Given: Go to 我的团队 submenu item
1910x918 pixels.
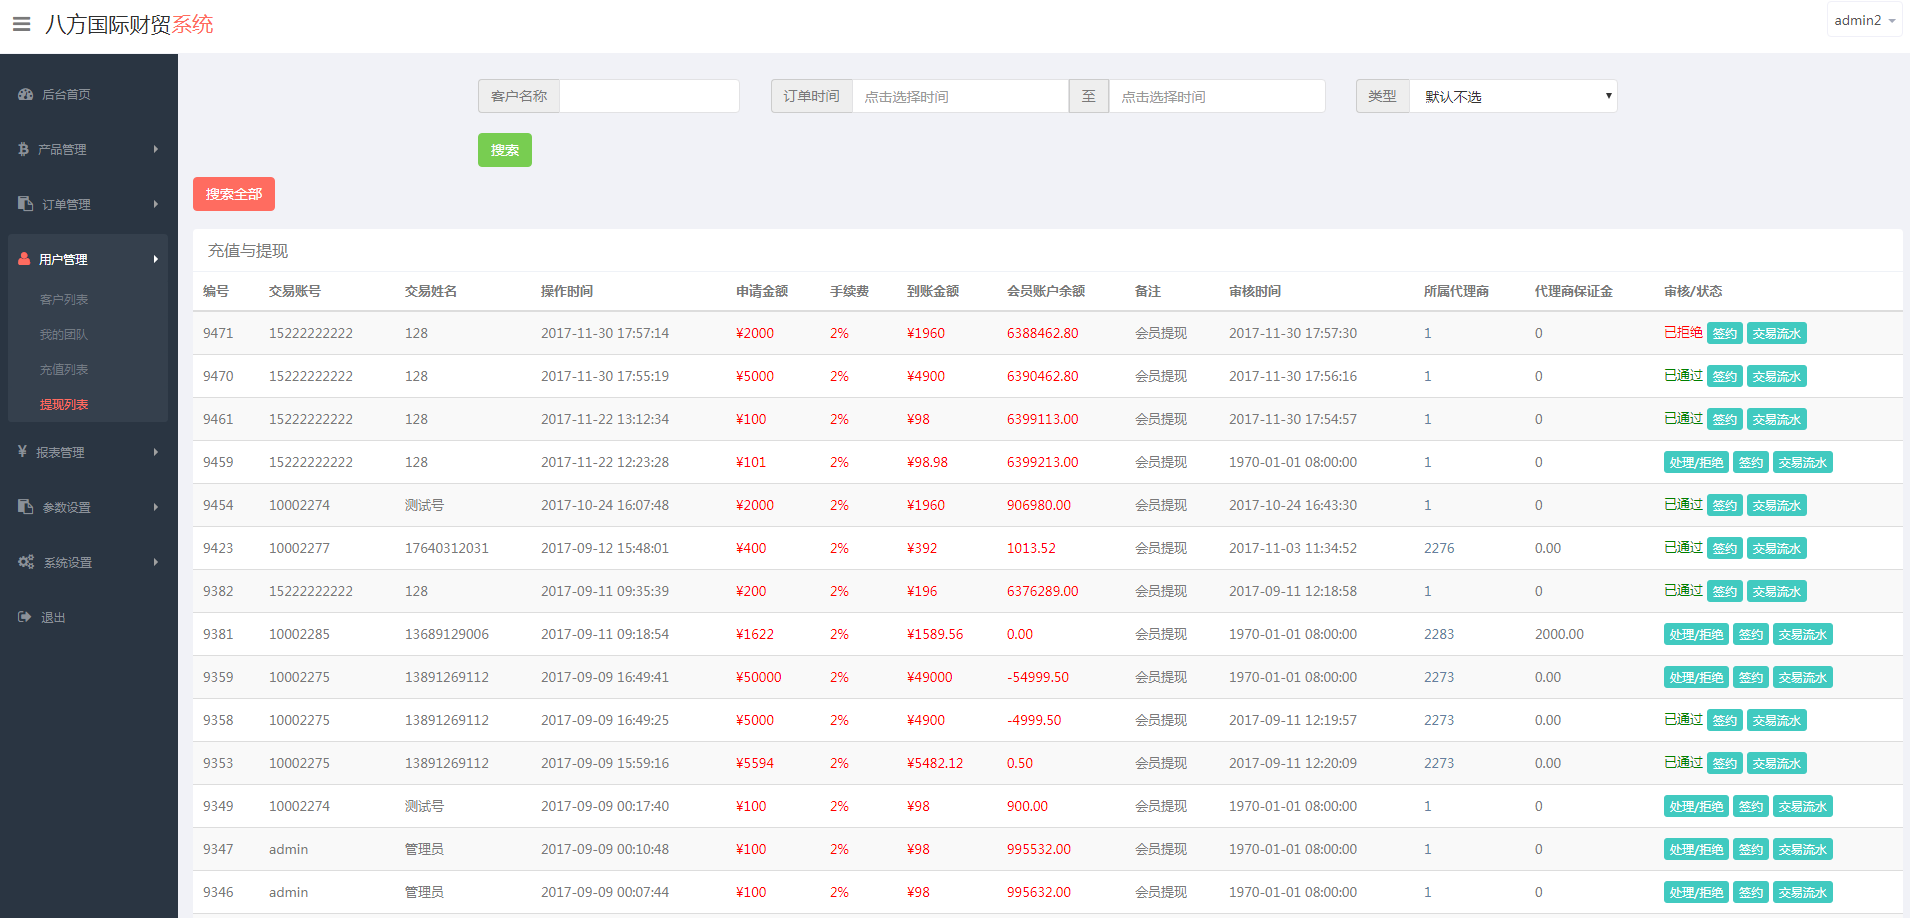Looking at the screenshot, I should [x=64, y=335].
